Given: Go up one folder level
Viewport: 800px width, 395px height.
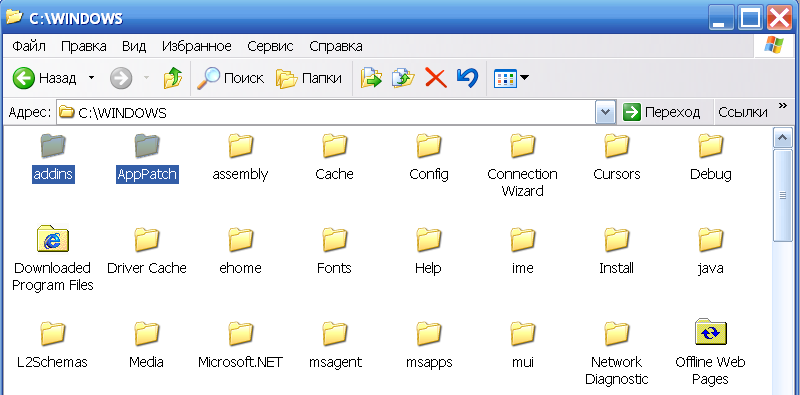Looking at the screenshot, I should click(173, 78).
